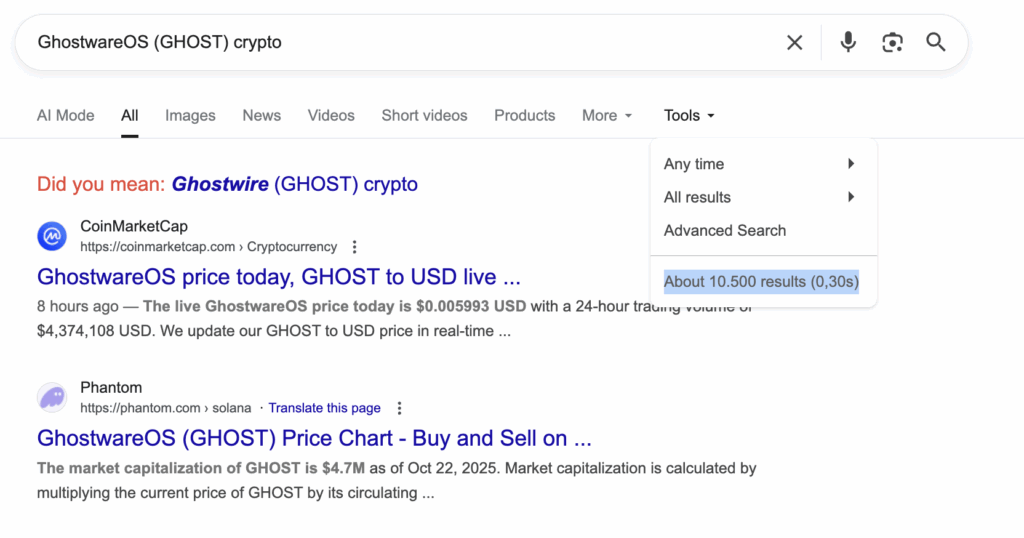Click the CoinMarketCap favicon logo

click(52, 236)
